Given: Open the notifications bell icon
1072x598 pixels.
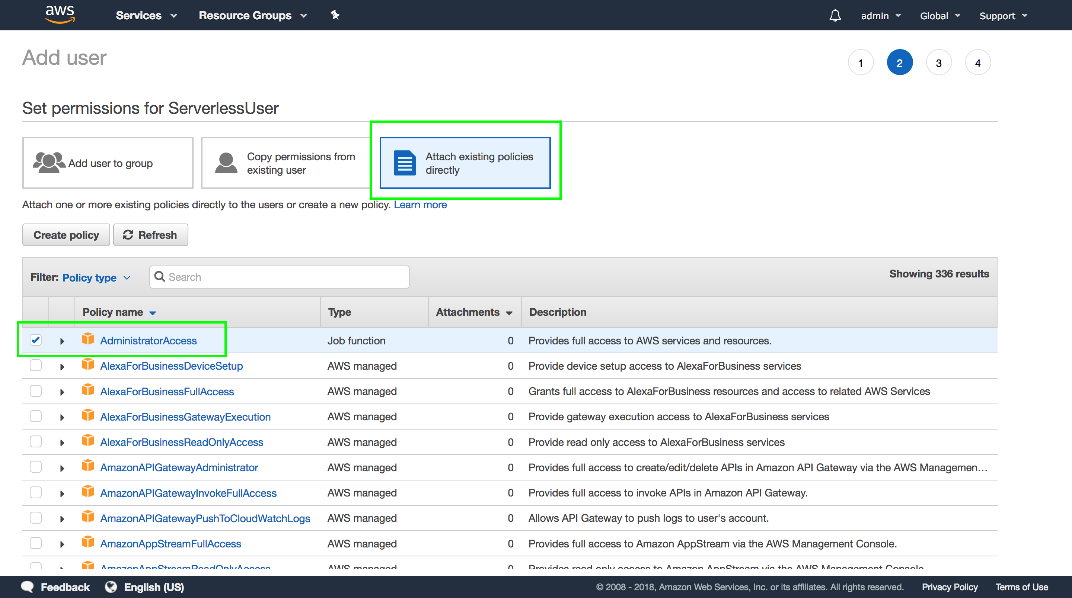Looking at the screenshot, I should (x=835, y=16).
